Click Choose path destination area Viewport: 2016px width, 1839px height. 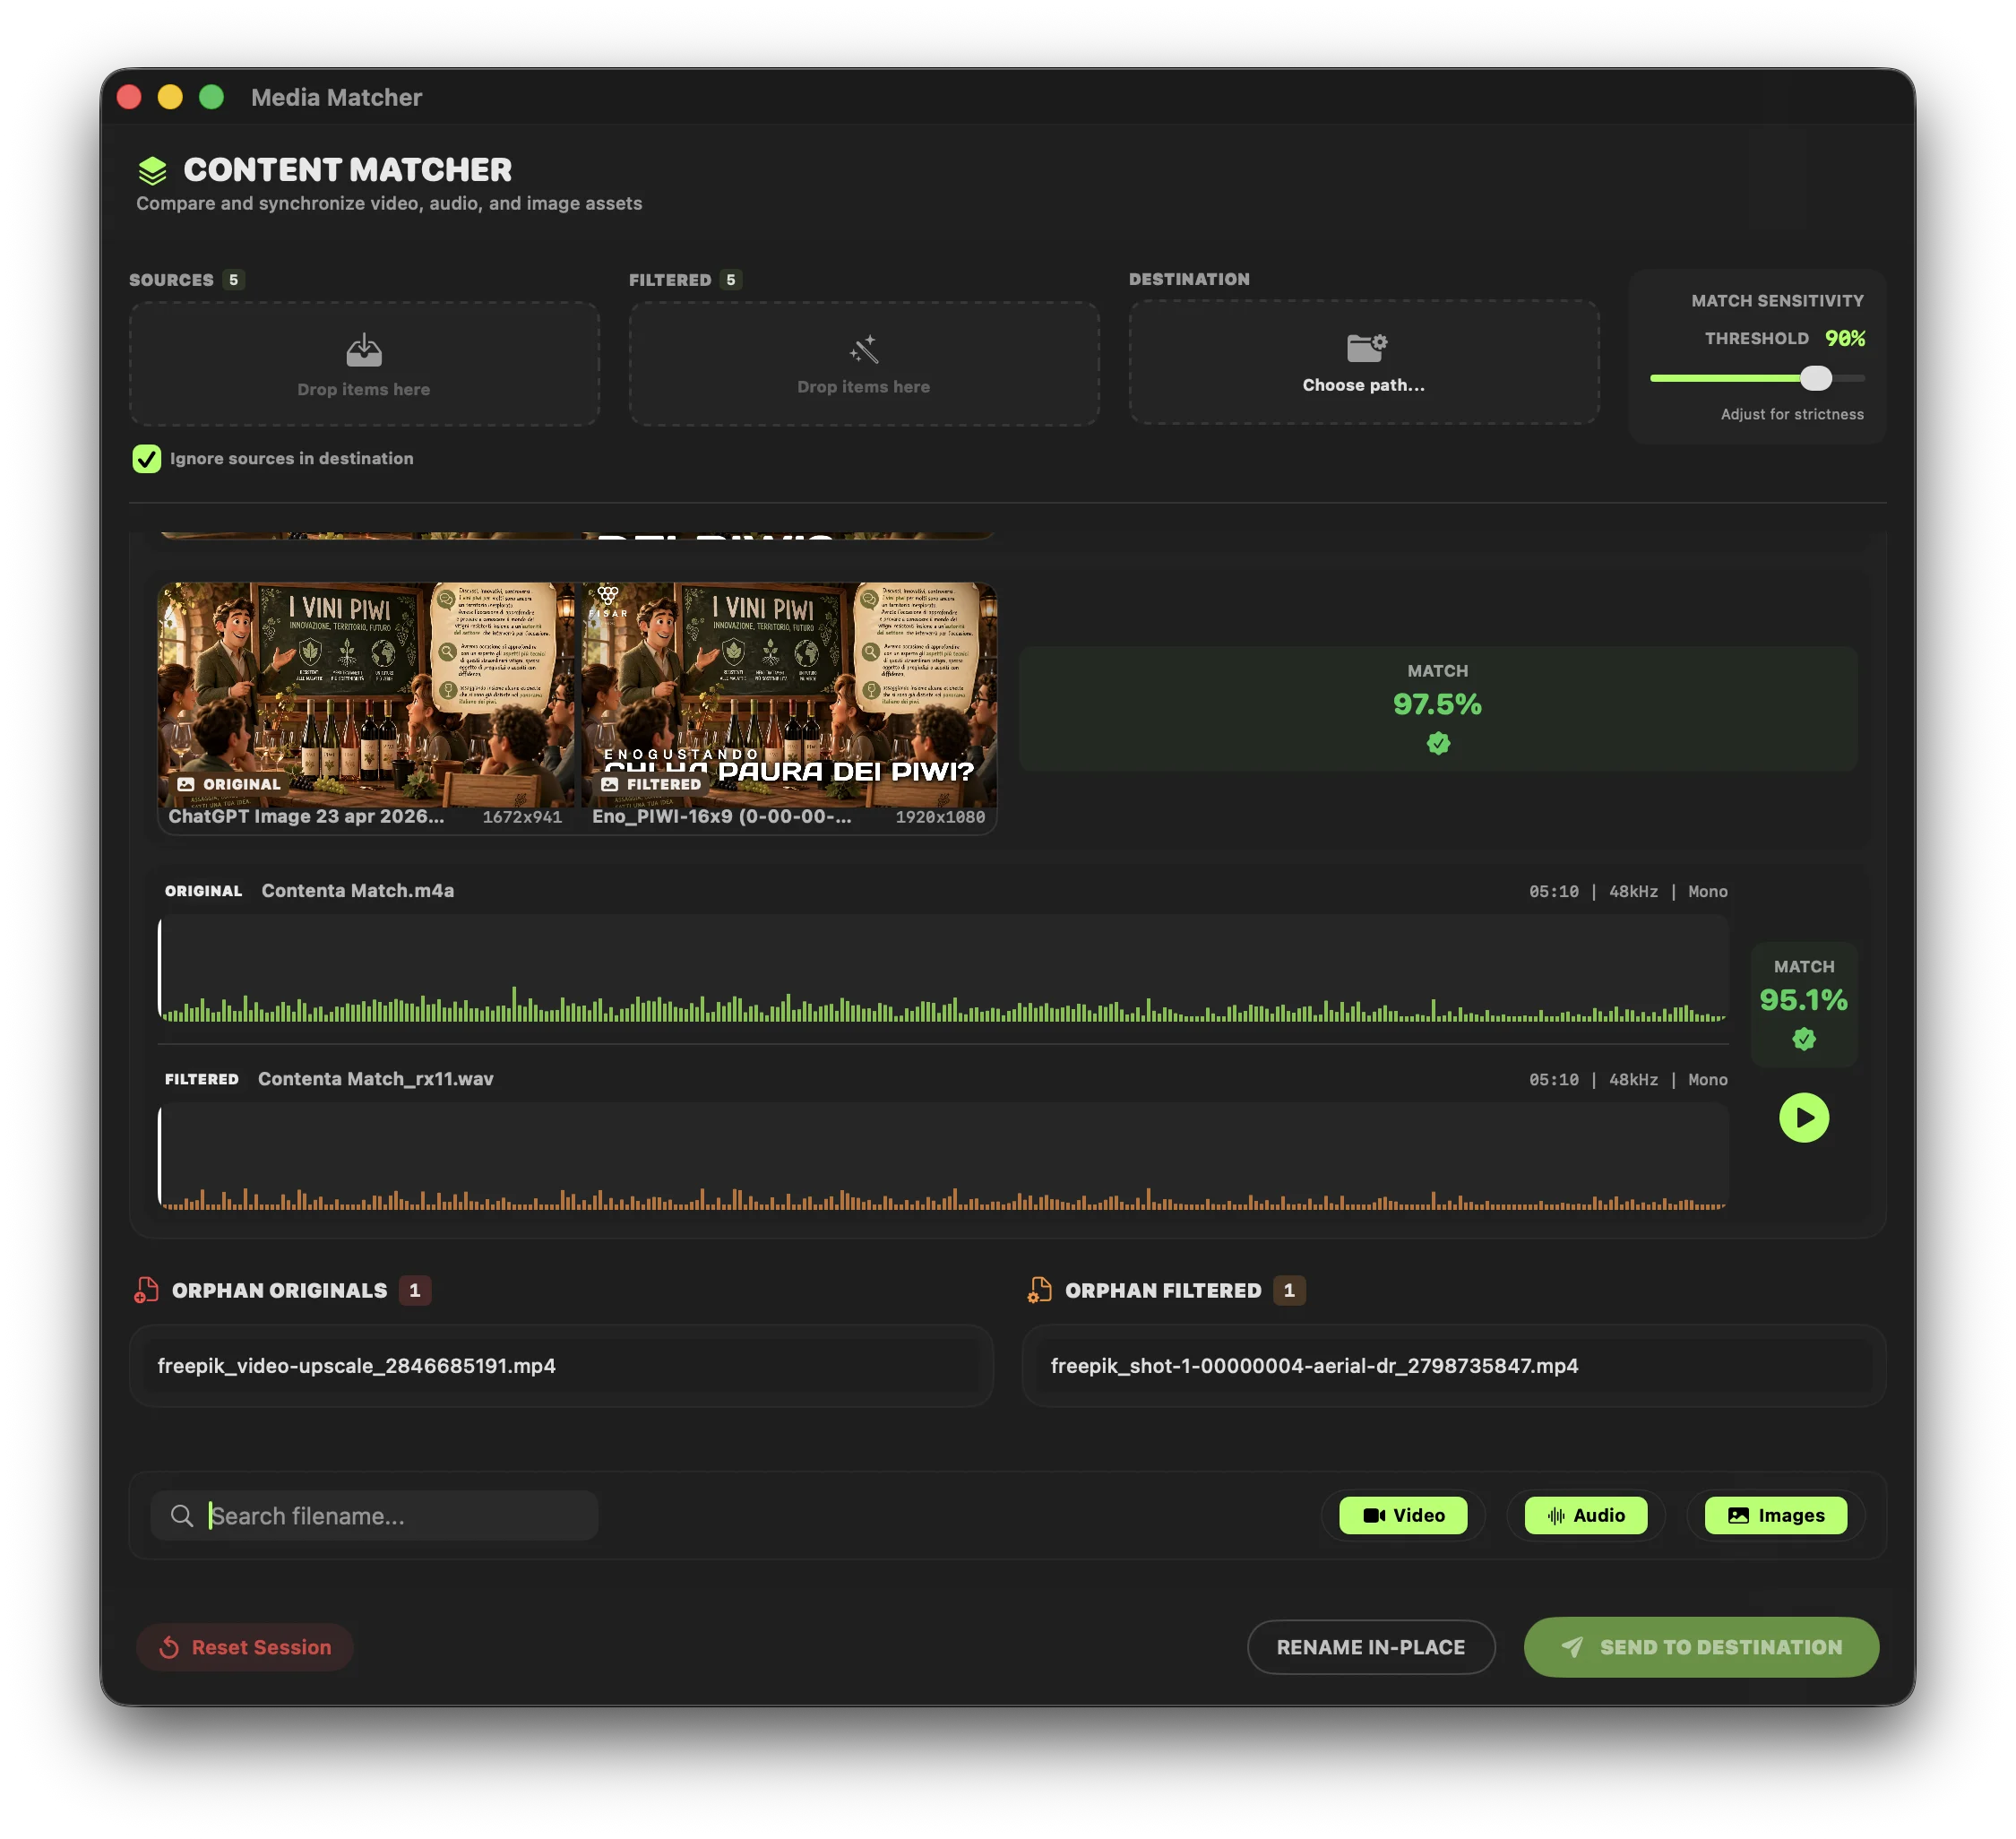point(1364,363)
